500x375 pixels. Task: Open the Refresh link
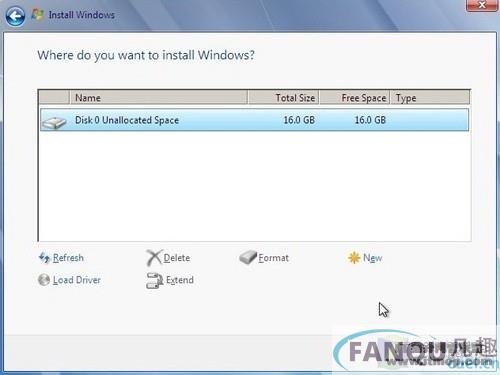coord(68,258)
